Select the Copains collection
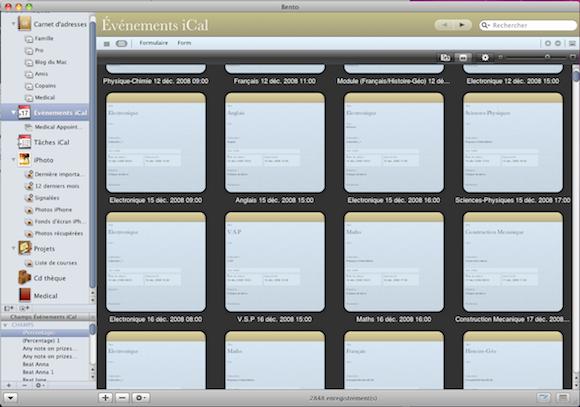Image resolution: width=580 pixels, height=407 pixels. [x=40, y=86]
